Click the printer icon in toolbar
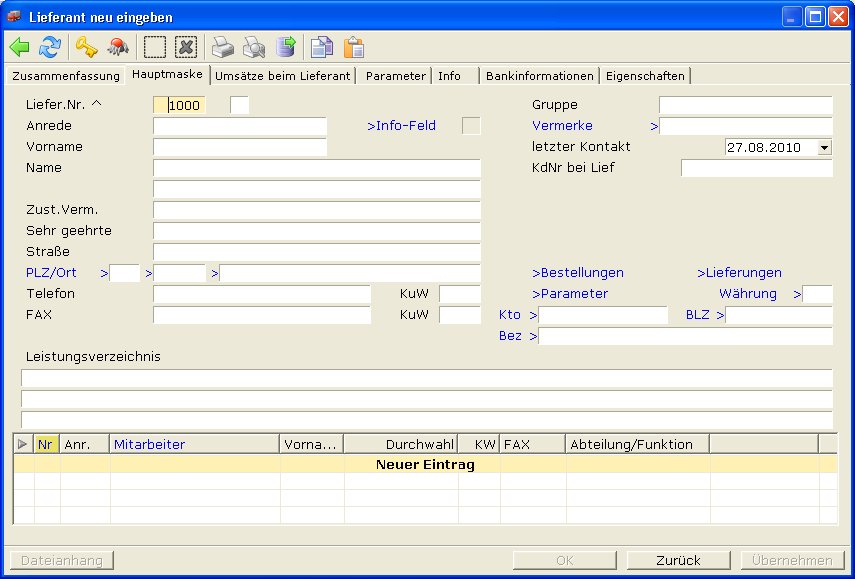855x579 pixels. pos(222,47)
